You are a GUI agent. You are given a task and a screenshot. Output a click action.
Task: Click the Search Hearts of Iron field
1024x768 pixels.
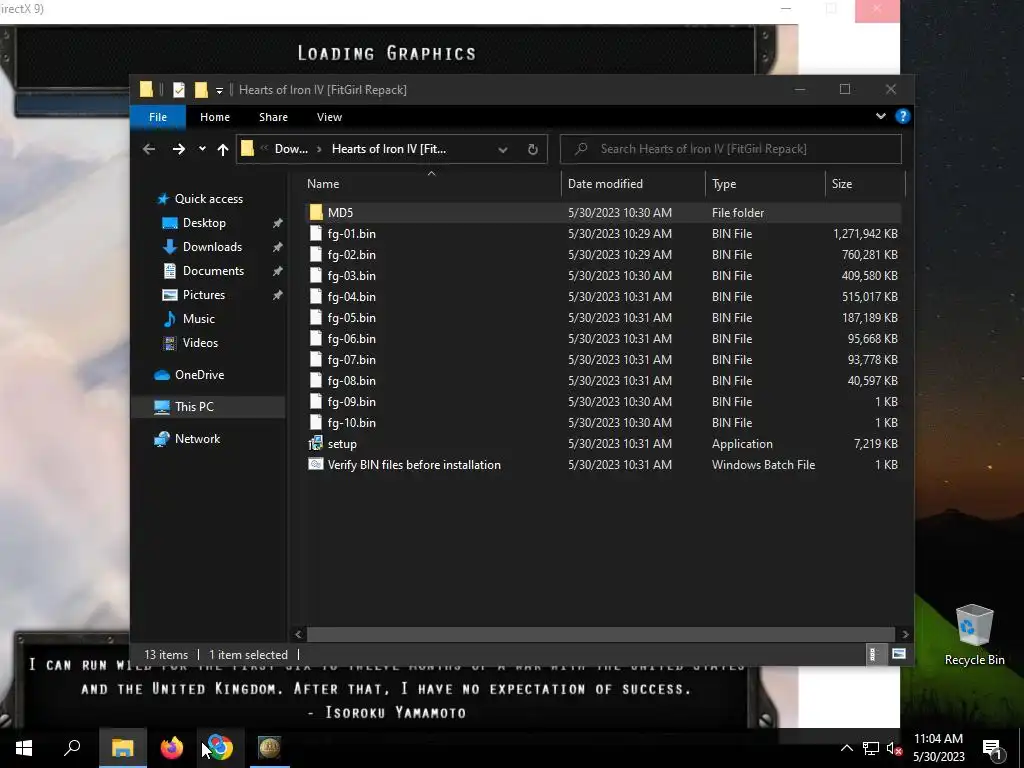(731, 149)
